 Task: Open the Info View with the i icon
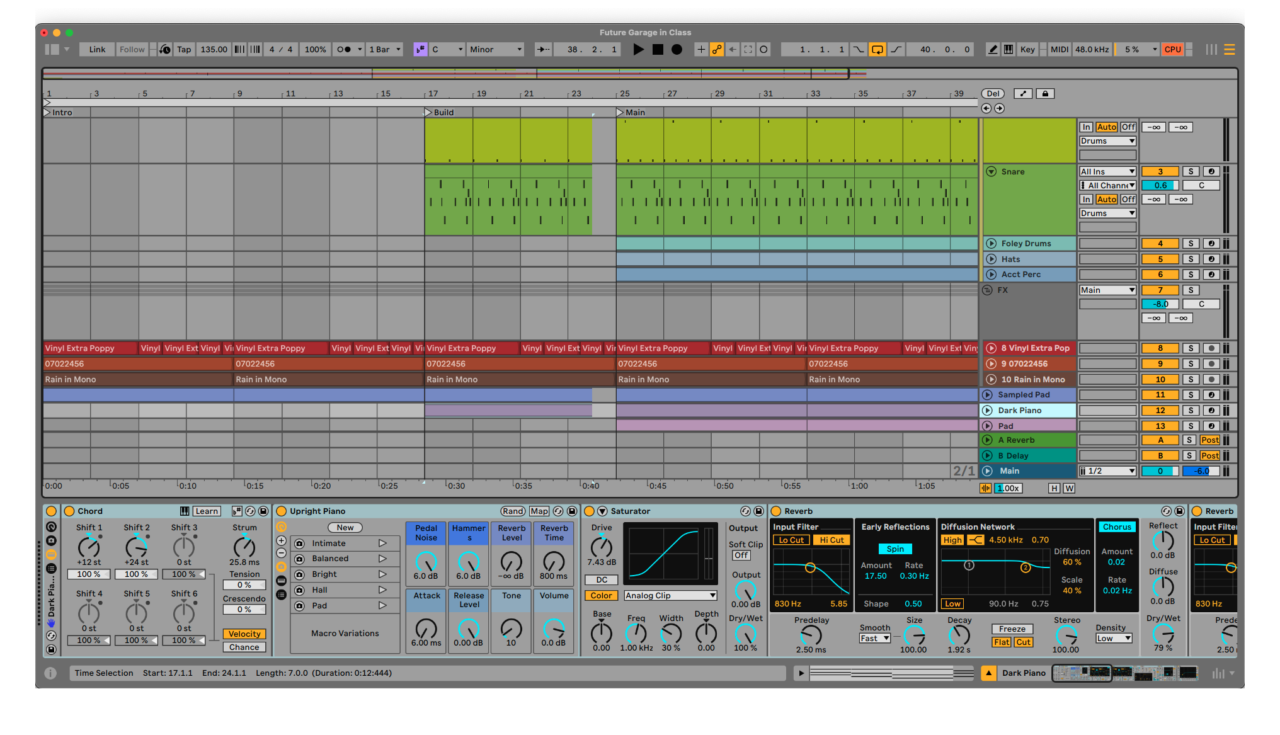50,673
